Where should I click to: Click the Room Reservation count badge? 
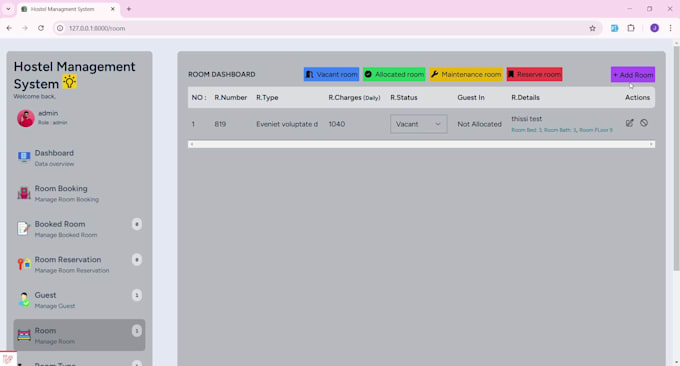click(x=137, y=260)
